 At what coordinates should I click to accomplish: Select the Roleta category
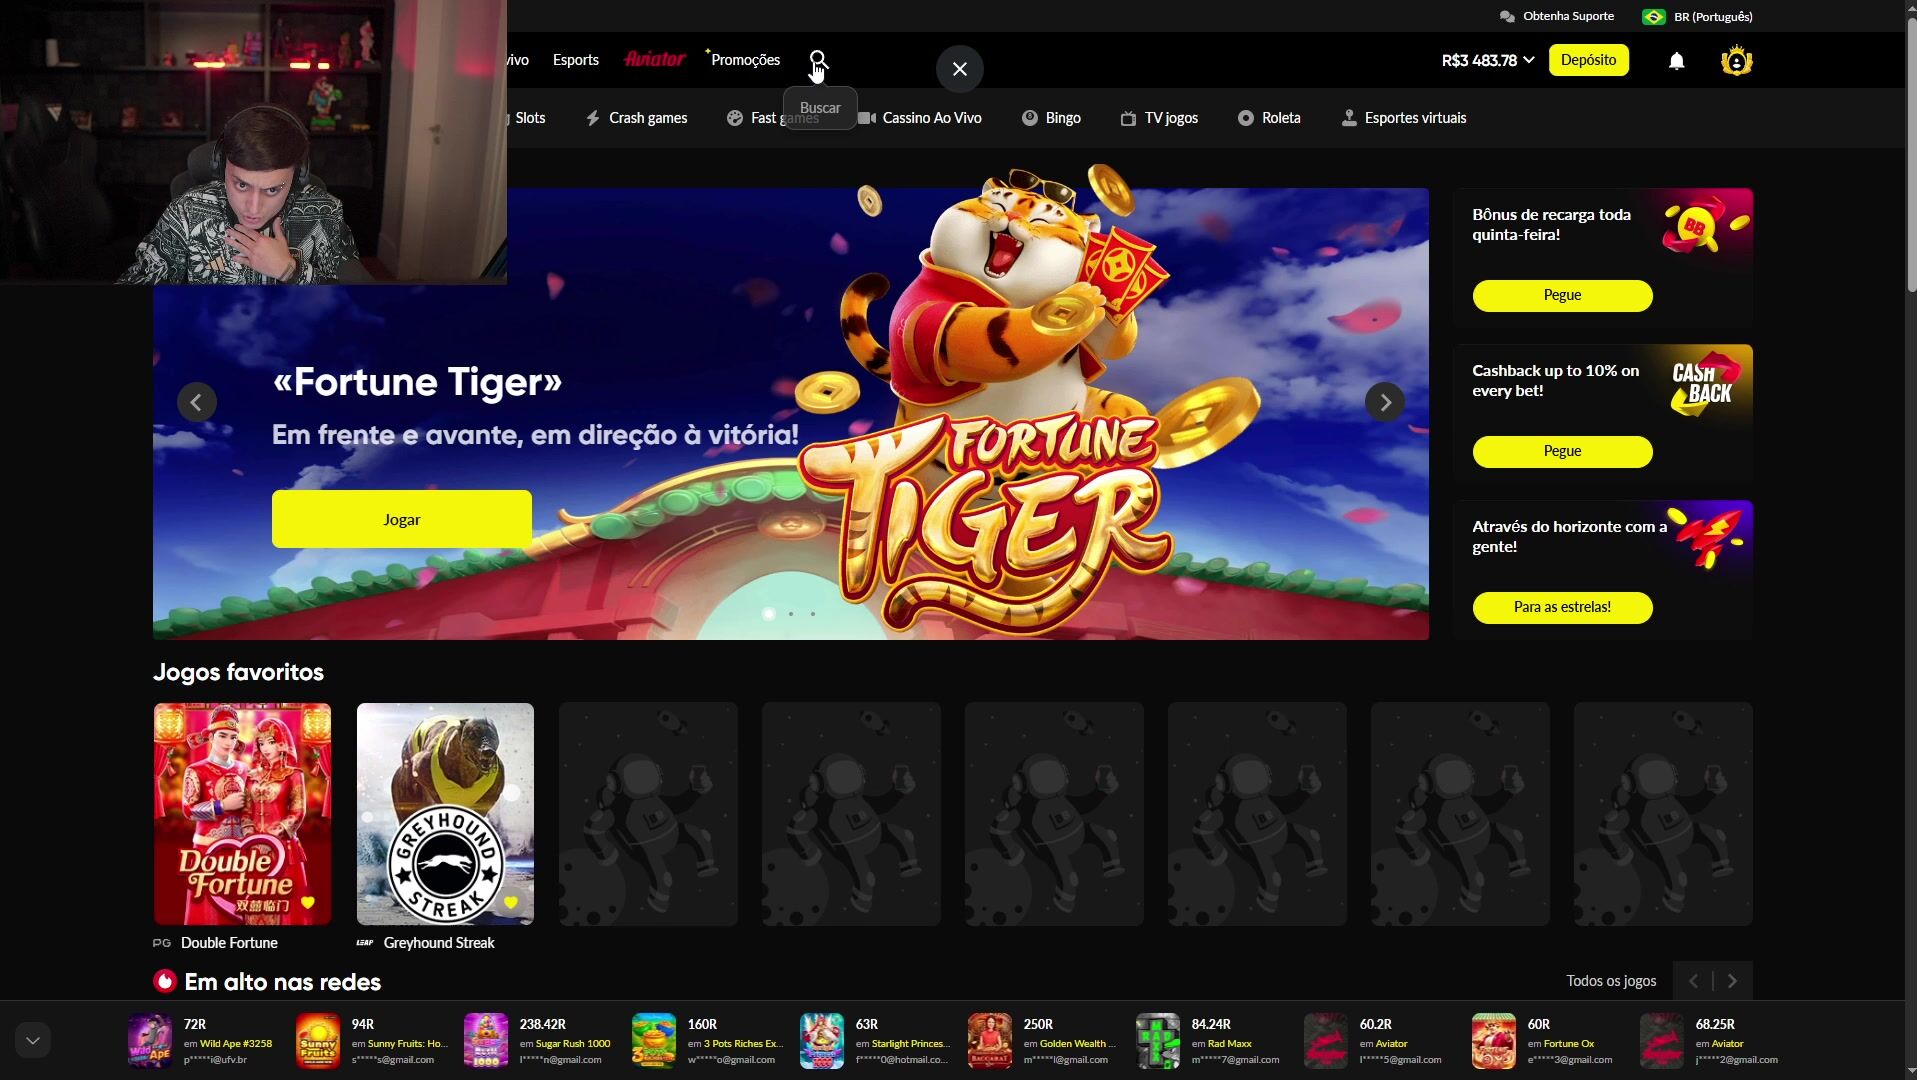point(1269,118)
